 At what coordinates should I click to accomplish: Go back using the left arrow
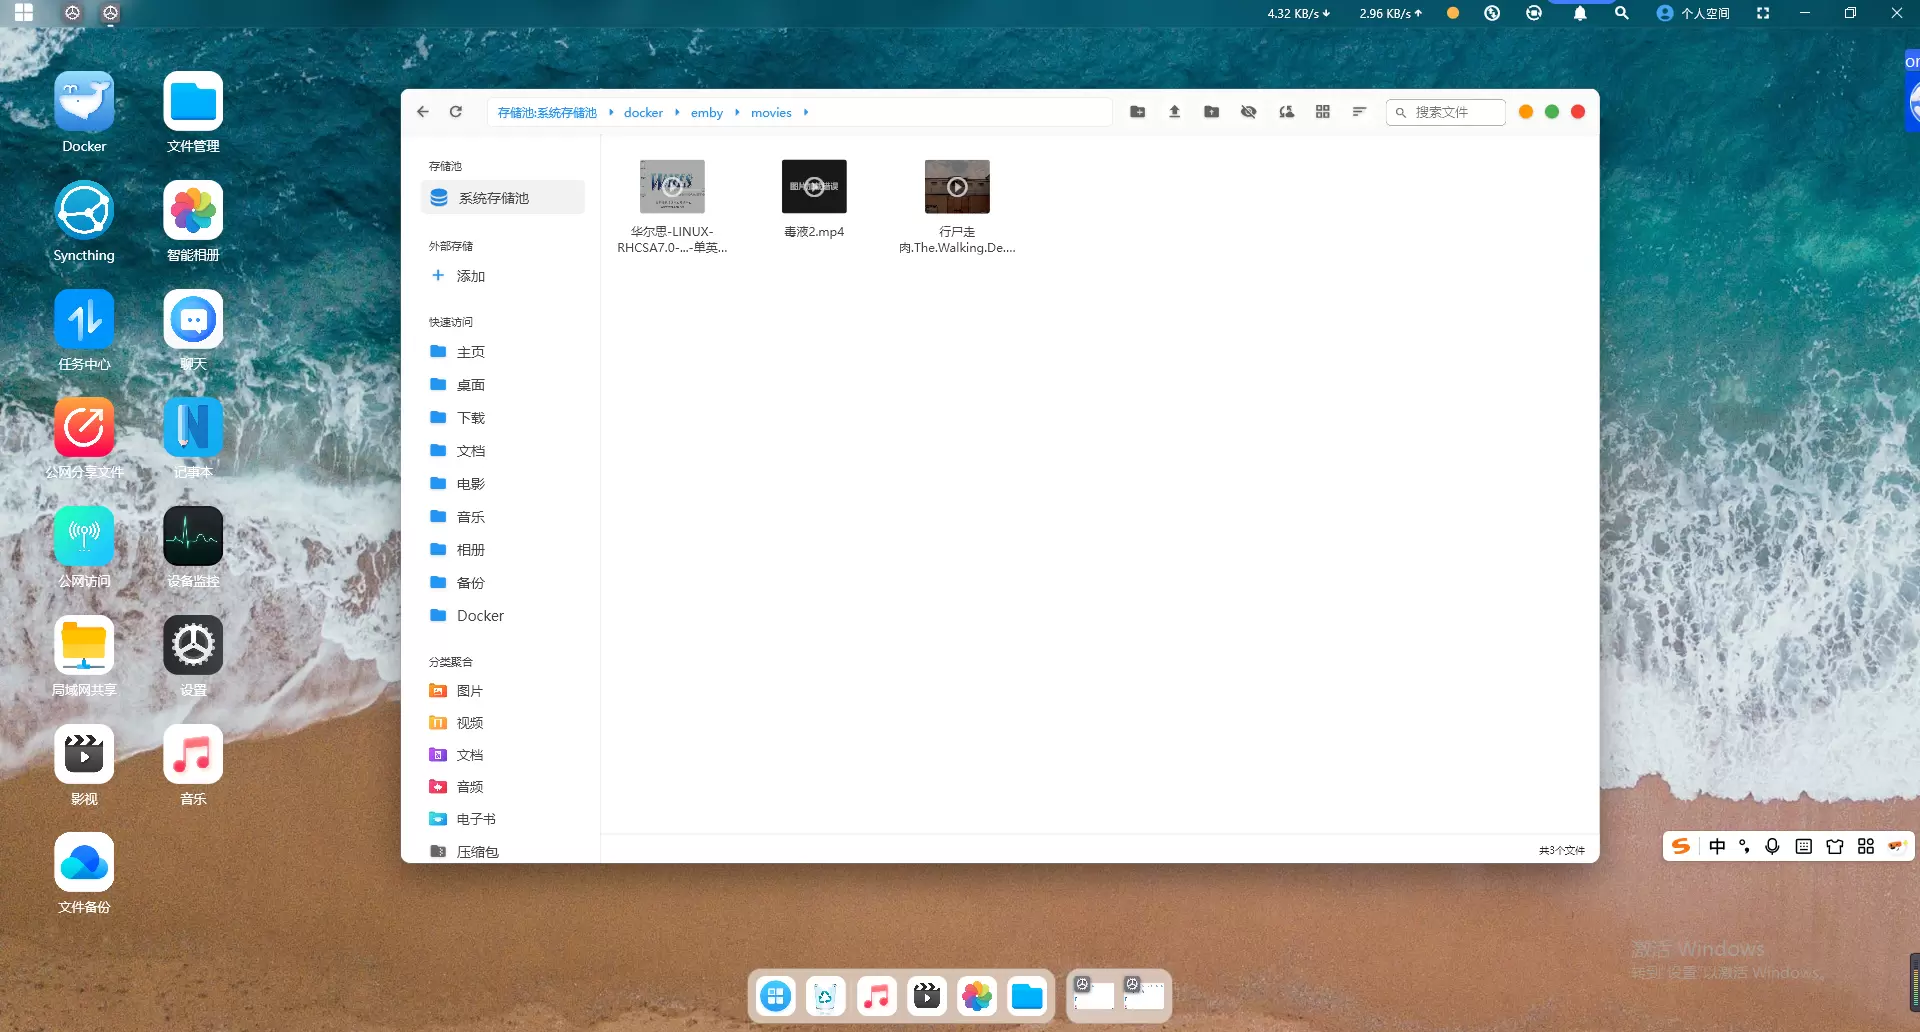(423, 112)
